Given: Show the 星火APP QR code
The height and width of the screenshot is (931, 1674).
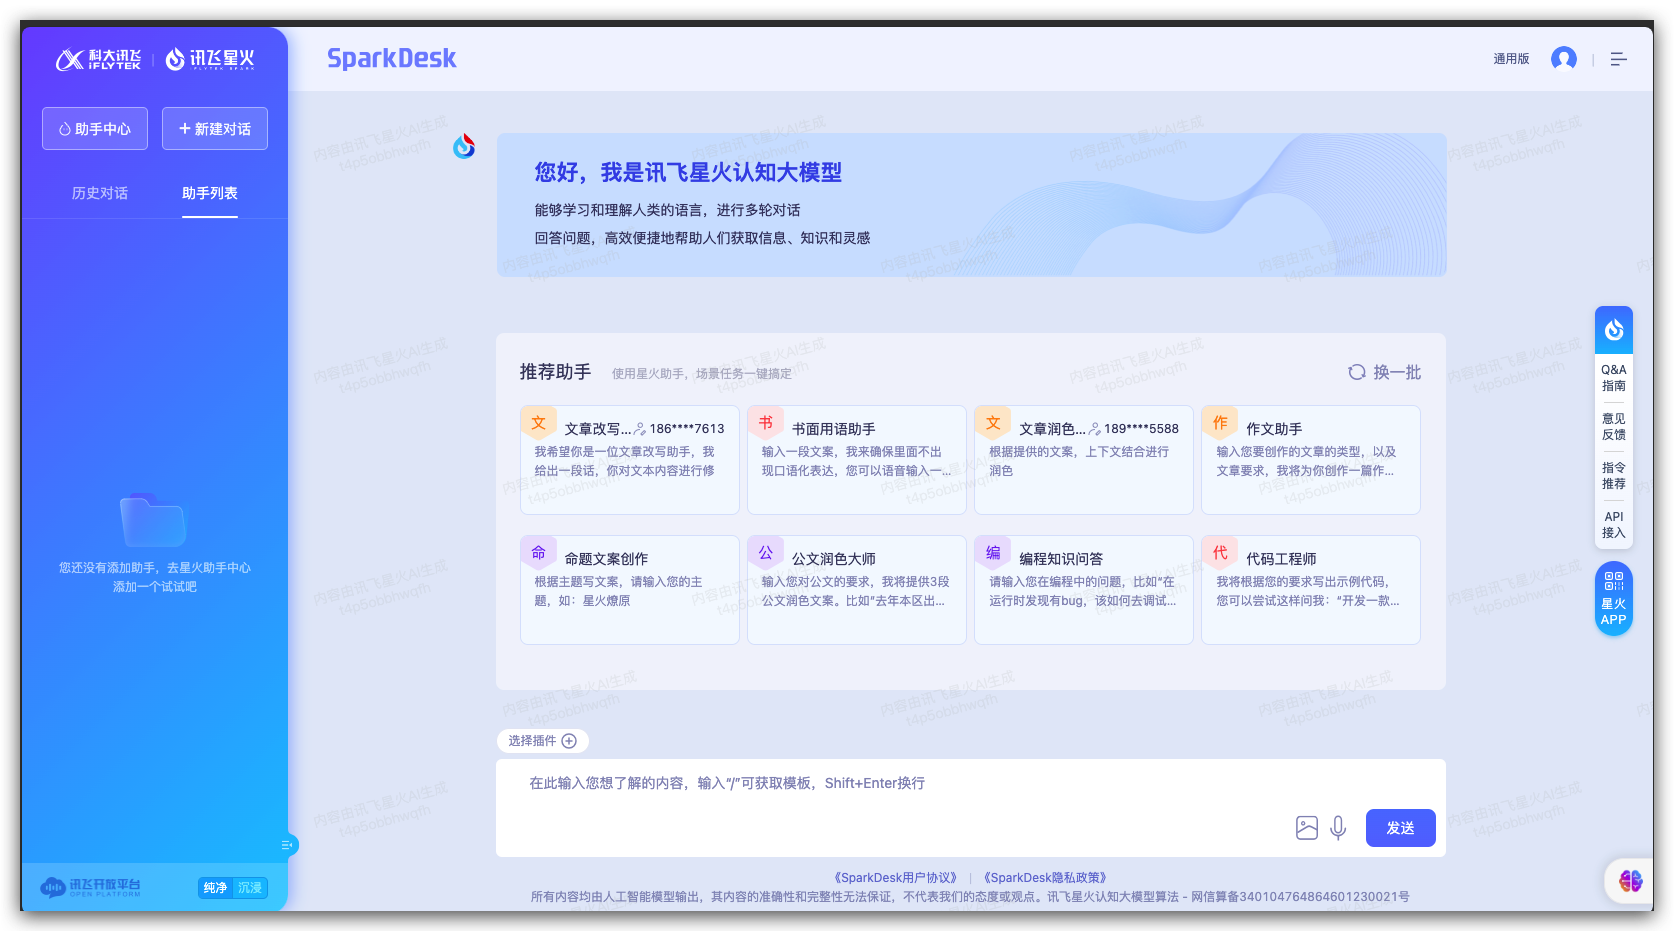Looking at the screenshot, I should click(x=1614, y=598).
